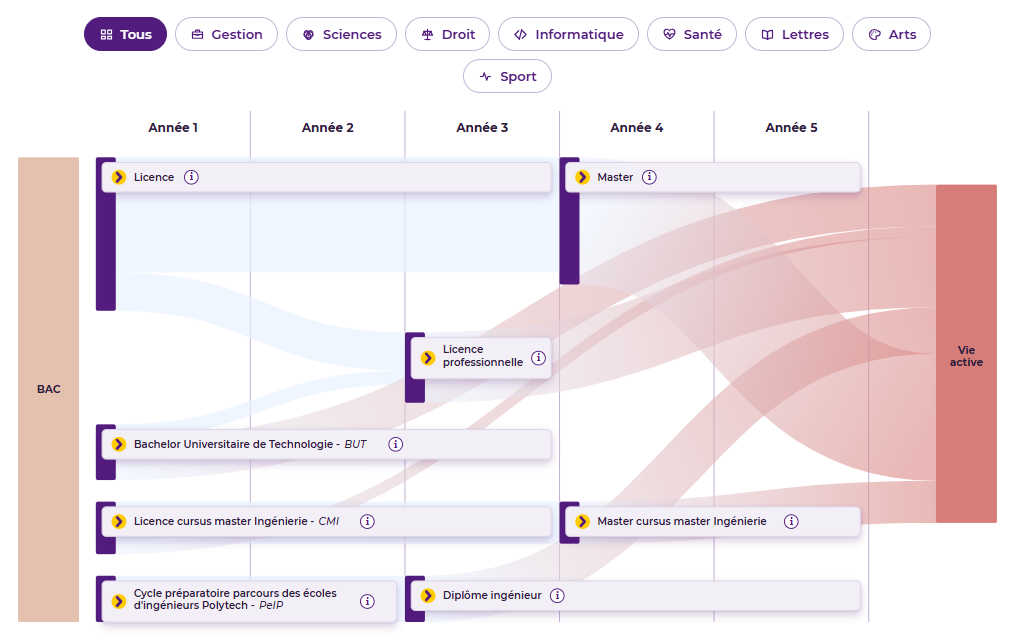The width and height of the screenshot is (1014, 643).
Task: Filter by Gestion category
Action: coord(226,34)
